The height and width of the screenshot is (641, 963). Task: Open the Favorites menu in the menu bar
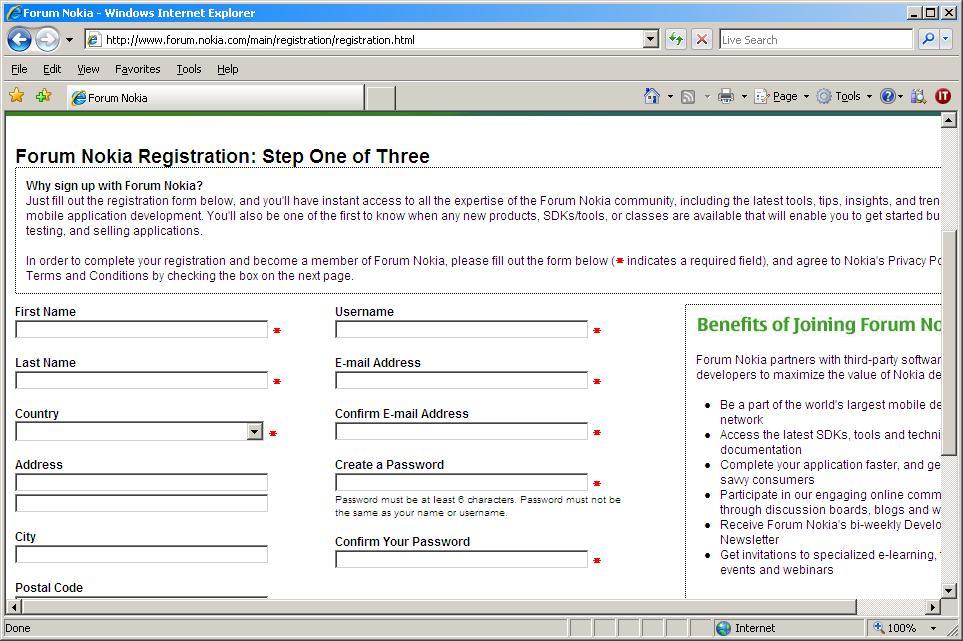coord(137,69)
